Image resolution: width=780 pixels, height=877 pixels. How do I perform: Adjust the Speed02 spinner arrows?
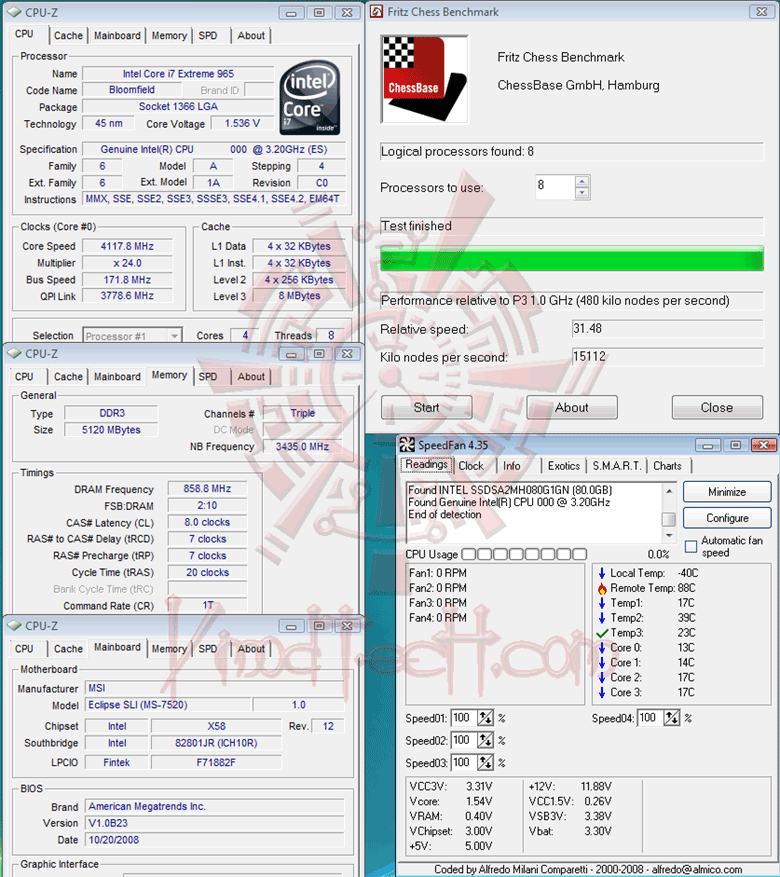tap(485, 740)
